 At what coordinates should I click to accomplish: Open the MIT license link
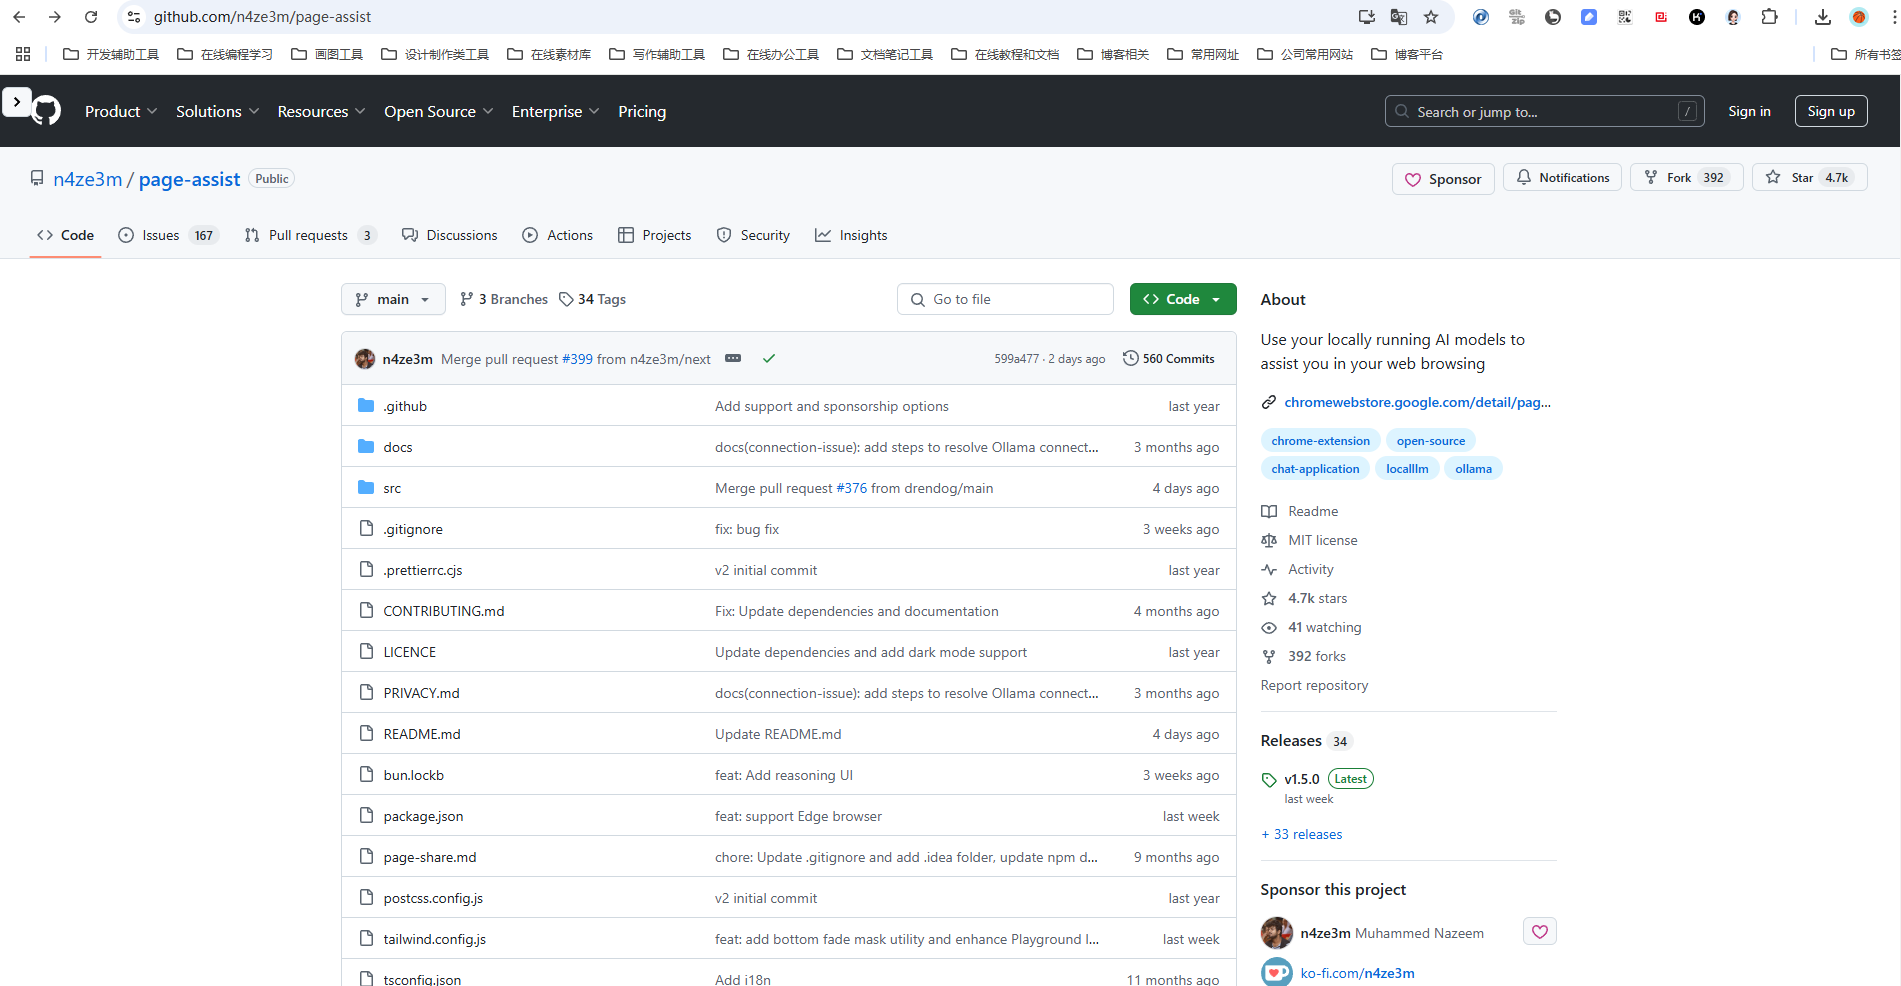click(1322, 540)
